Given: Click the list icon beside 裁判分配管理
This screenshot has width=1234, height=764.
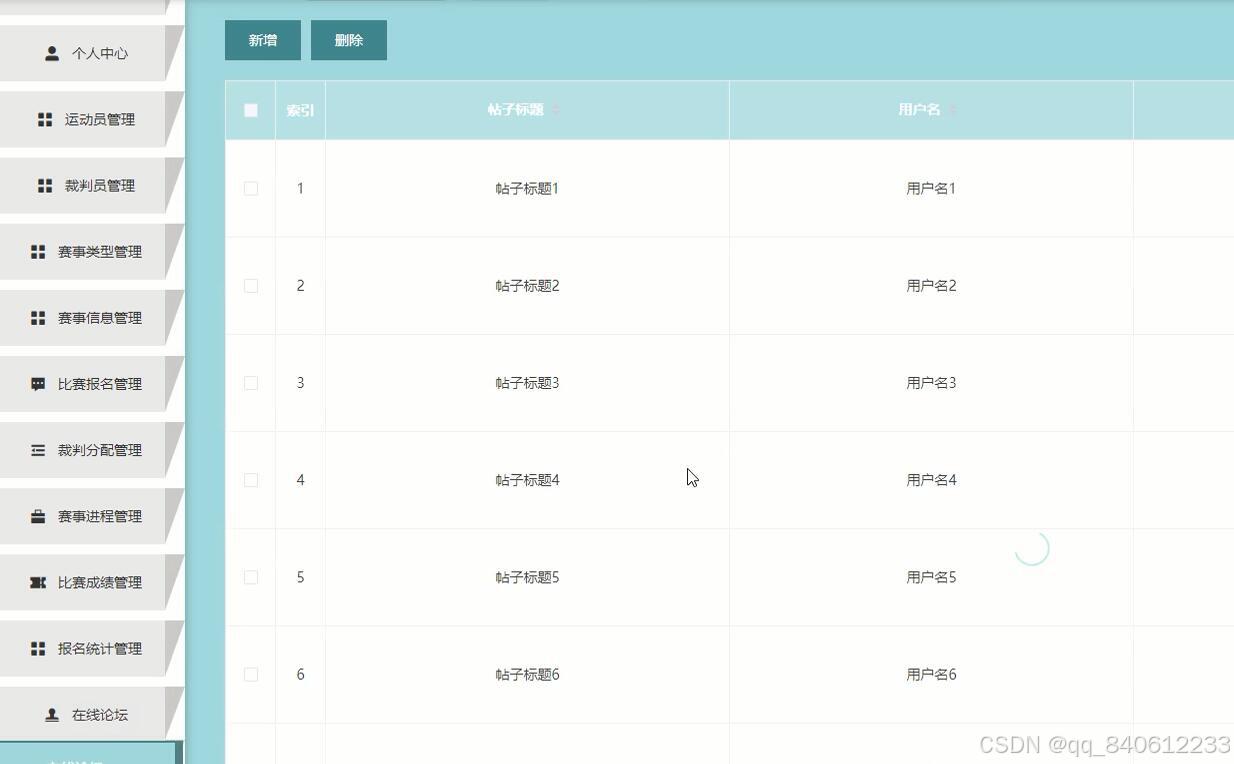Looking at the screenshot, I should tap(38, 450).
